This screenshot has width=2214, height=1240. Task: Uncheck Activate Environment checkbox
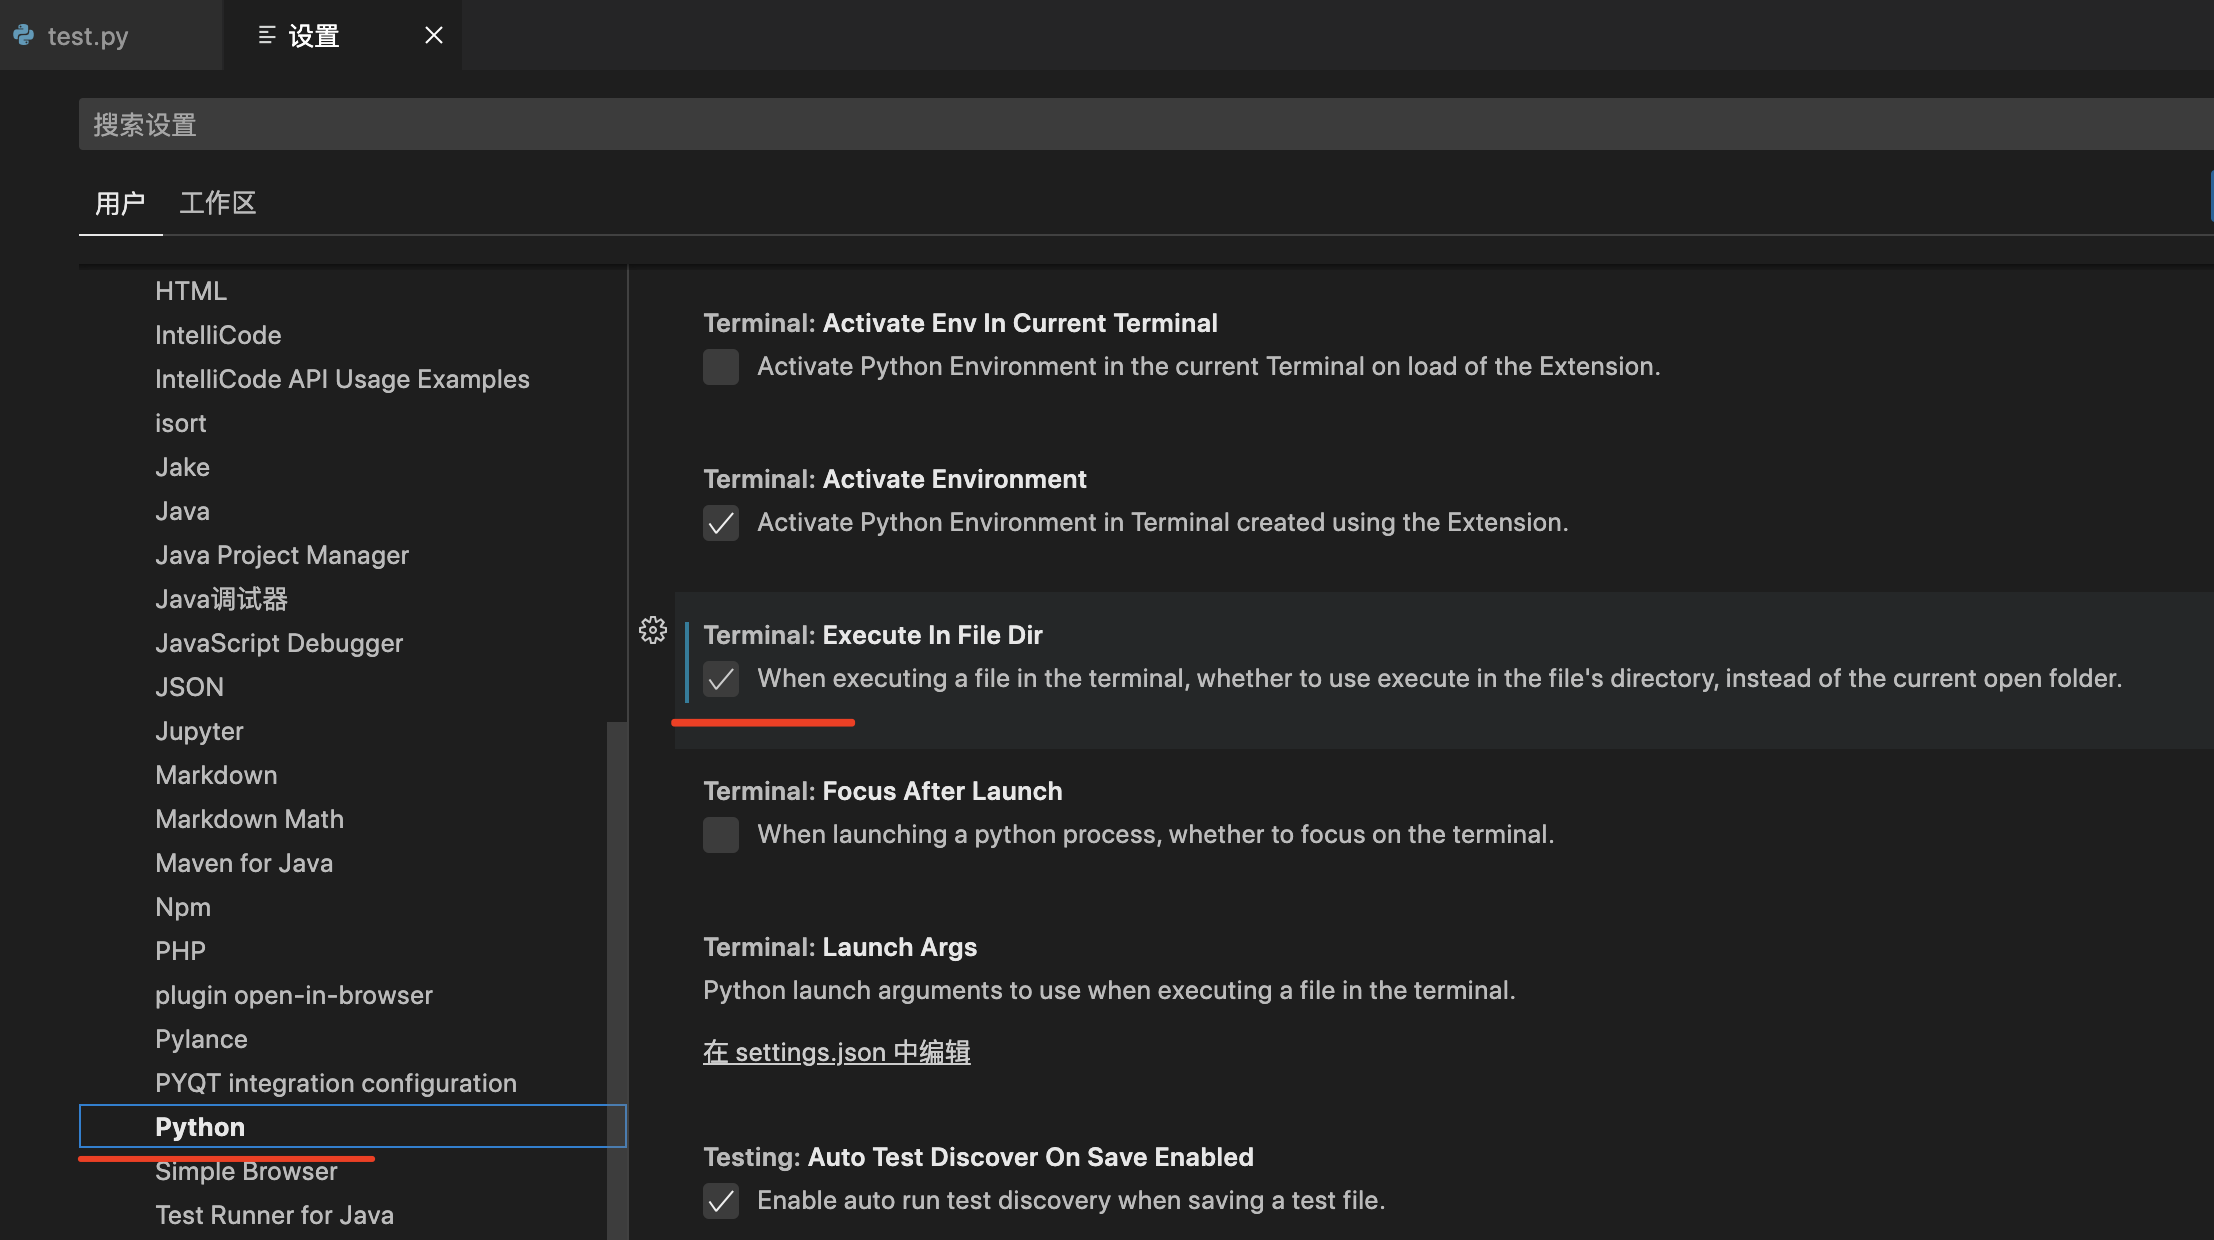pyautogui.click(x=720, y=523)
